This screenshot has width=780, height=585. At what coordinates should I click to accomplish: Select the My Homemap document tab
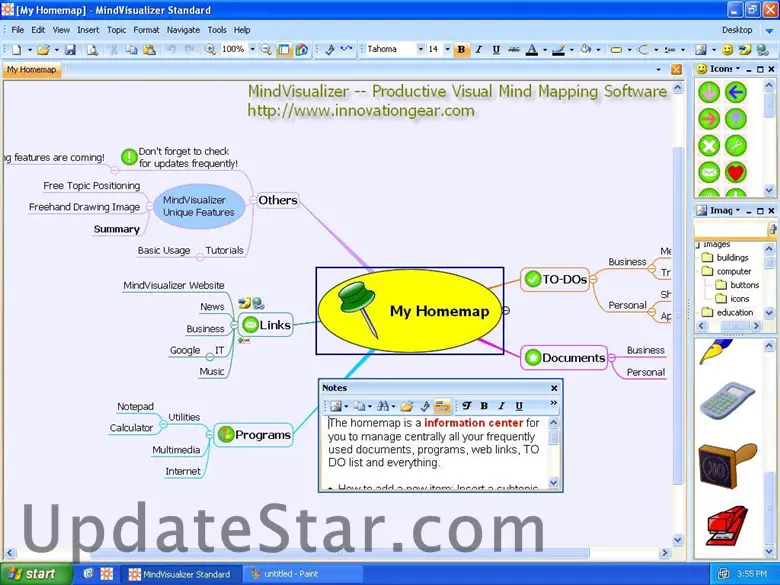pyautogui.click(x=31, y=70)
